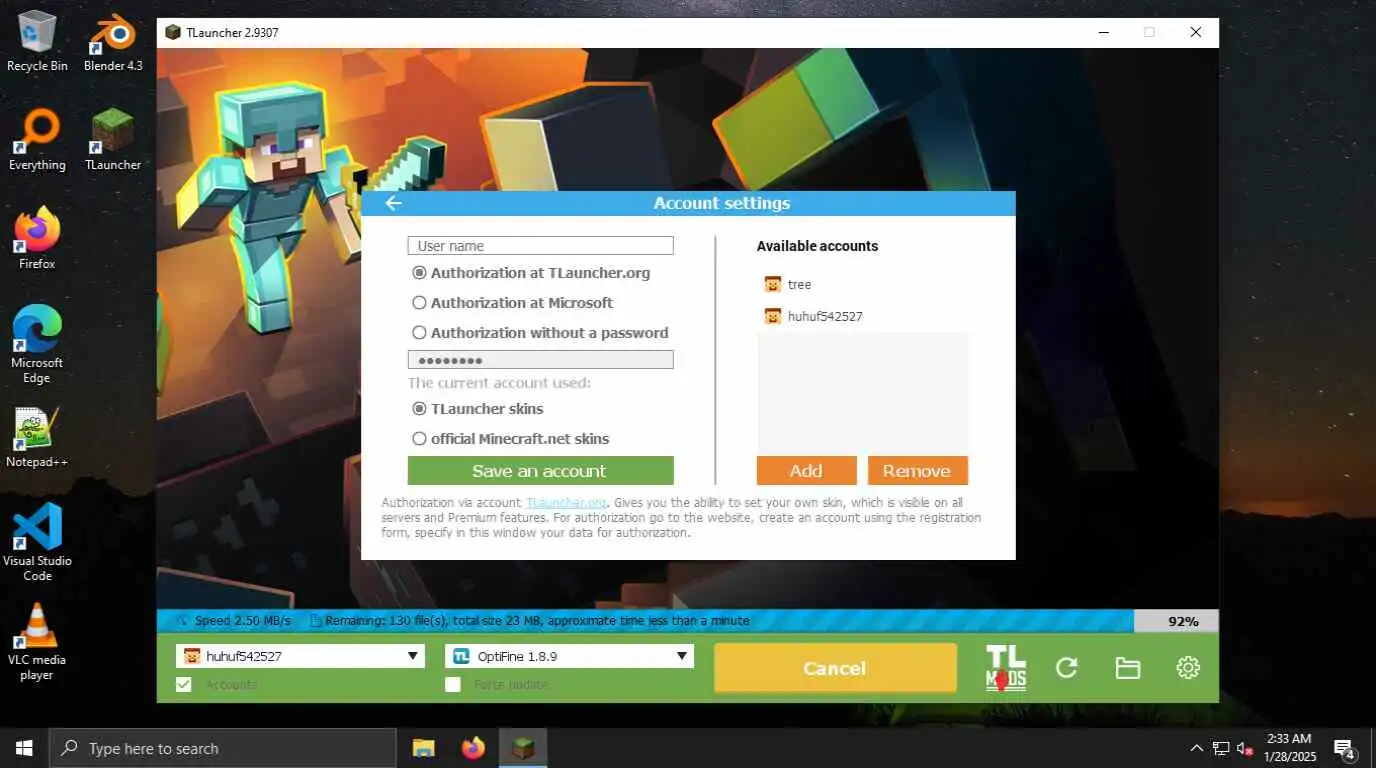Open the Visual Studio Code desktop shortcut
The image size is (1376, 768).
tap(37, 542)
